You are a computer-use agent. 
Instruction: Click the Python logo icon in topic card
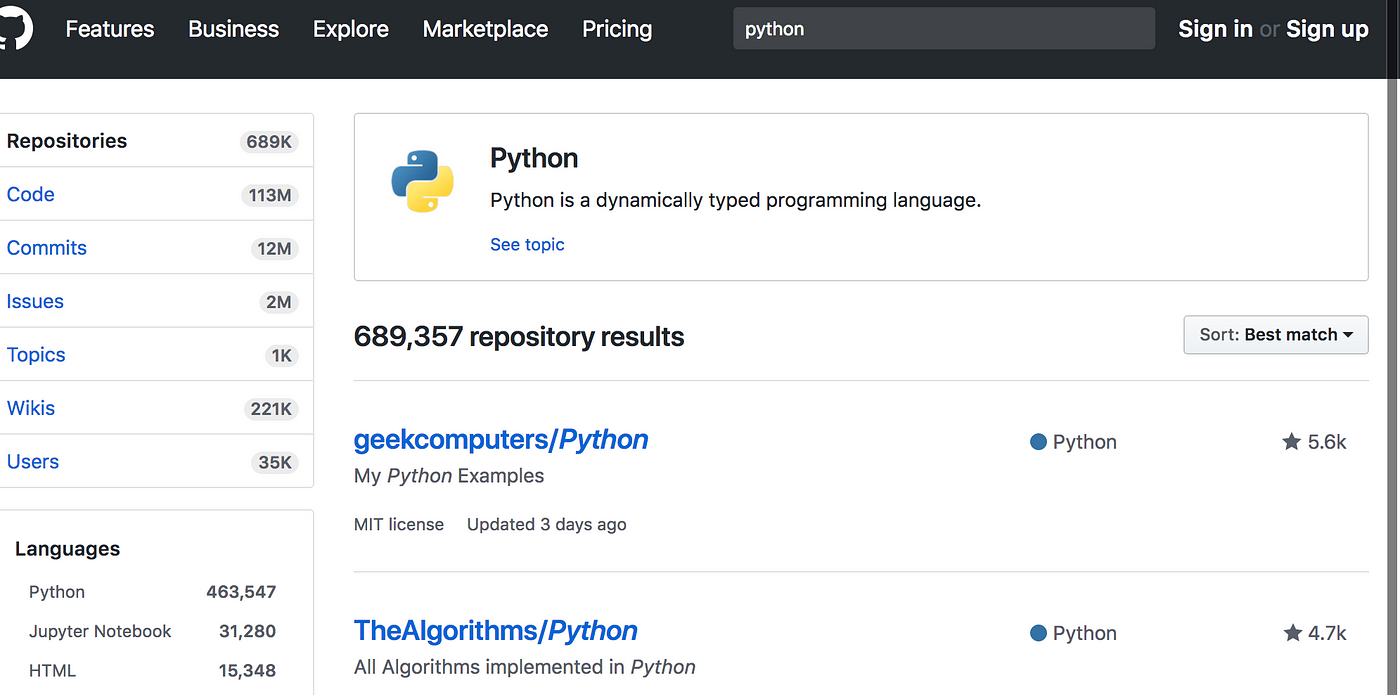(x=422, y=181)
